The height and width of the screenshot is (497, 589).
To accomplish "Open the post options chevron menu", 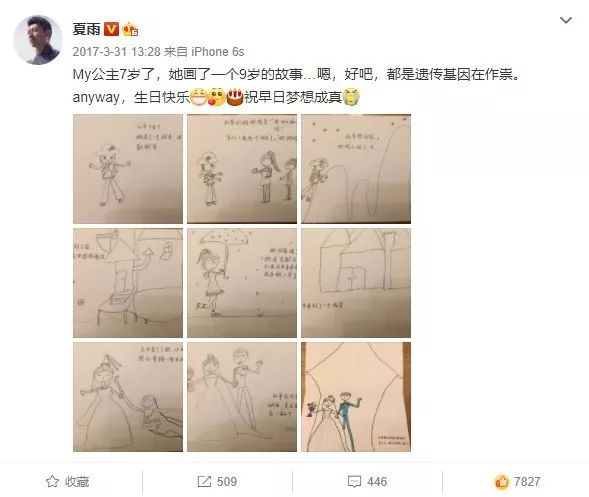I will point(566,20).
